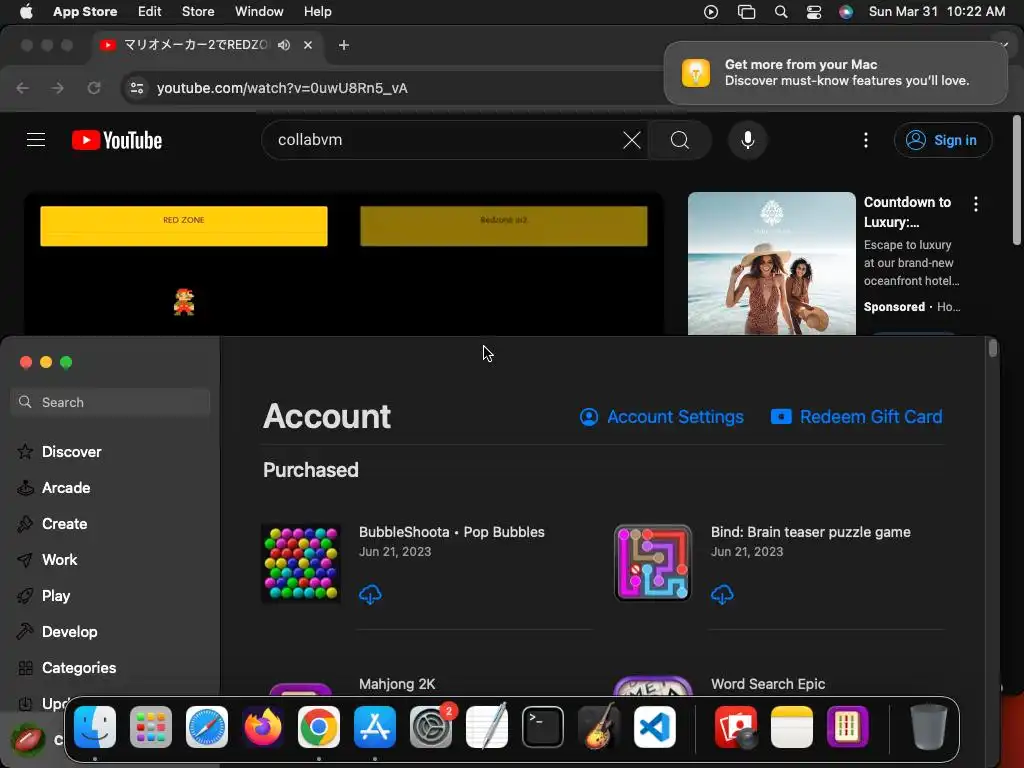This screenshot has height=768, width=1024.
Task: Start YouTube voice search with microphone
Action: point(748,140)
